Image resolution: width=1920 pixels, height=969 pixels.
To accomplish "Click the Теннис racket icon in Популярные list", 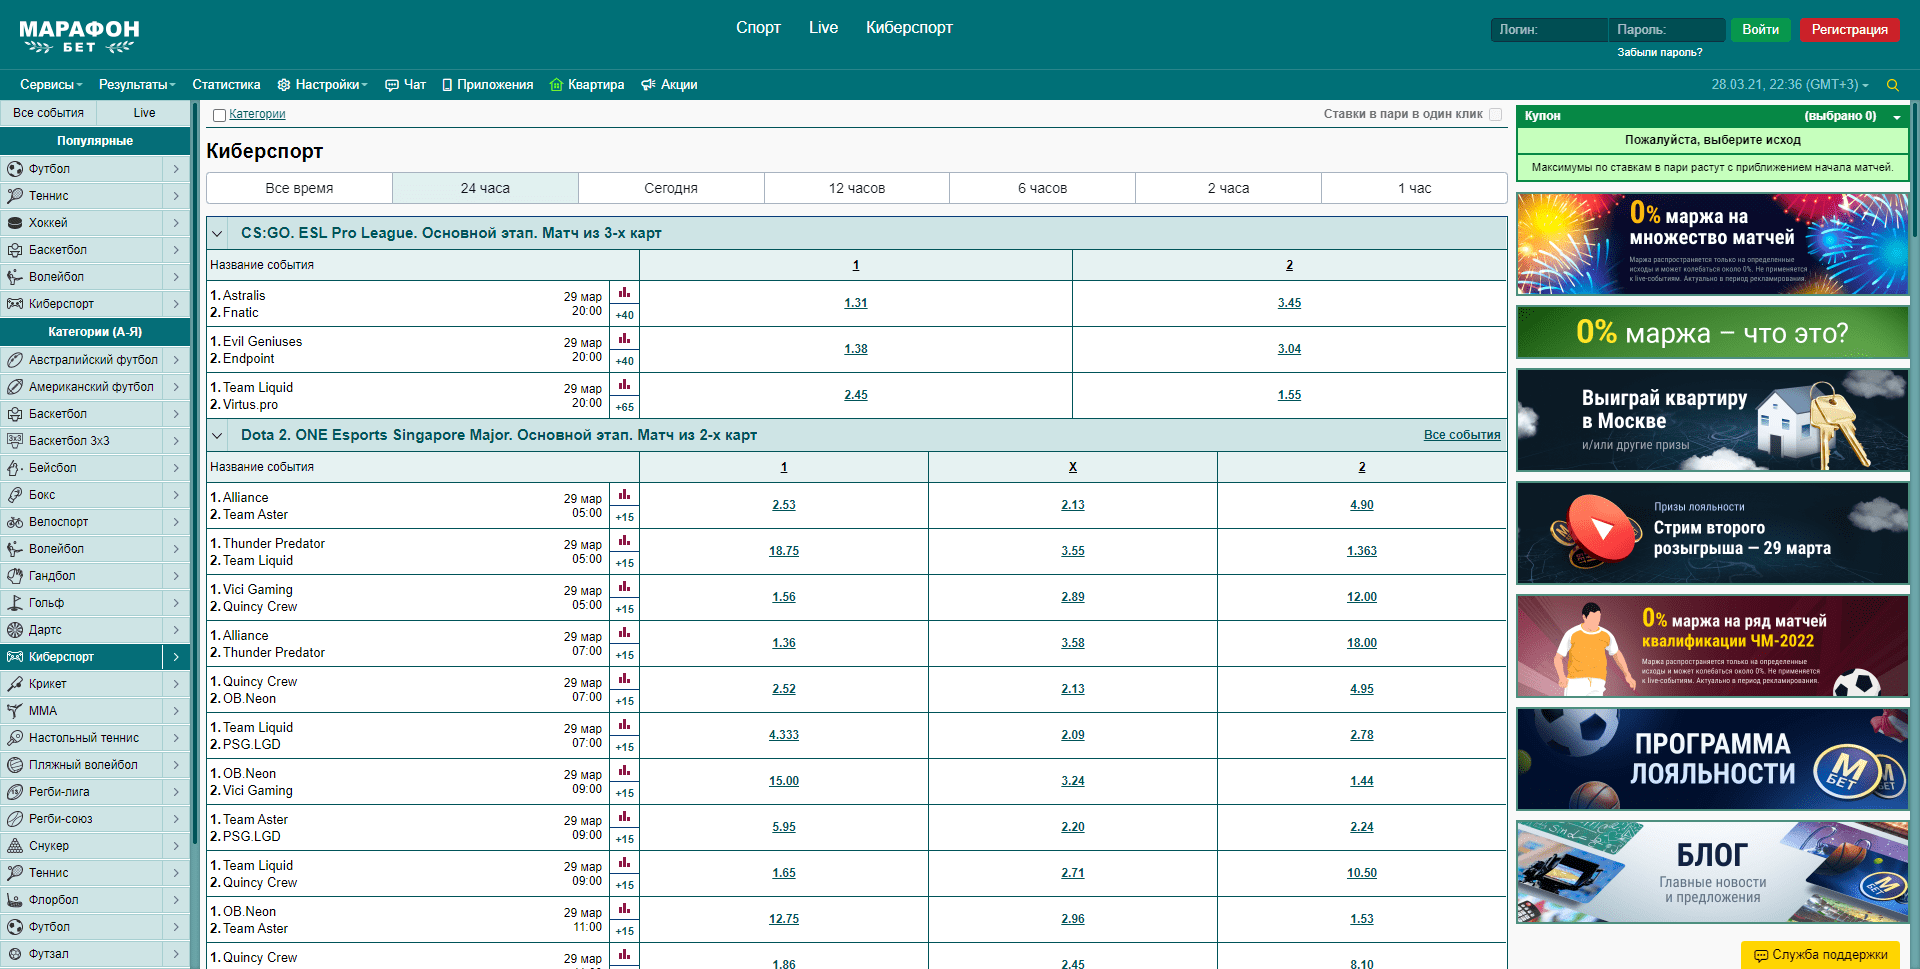I will click(15, 196).
